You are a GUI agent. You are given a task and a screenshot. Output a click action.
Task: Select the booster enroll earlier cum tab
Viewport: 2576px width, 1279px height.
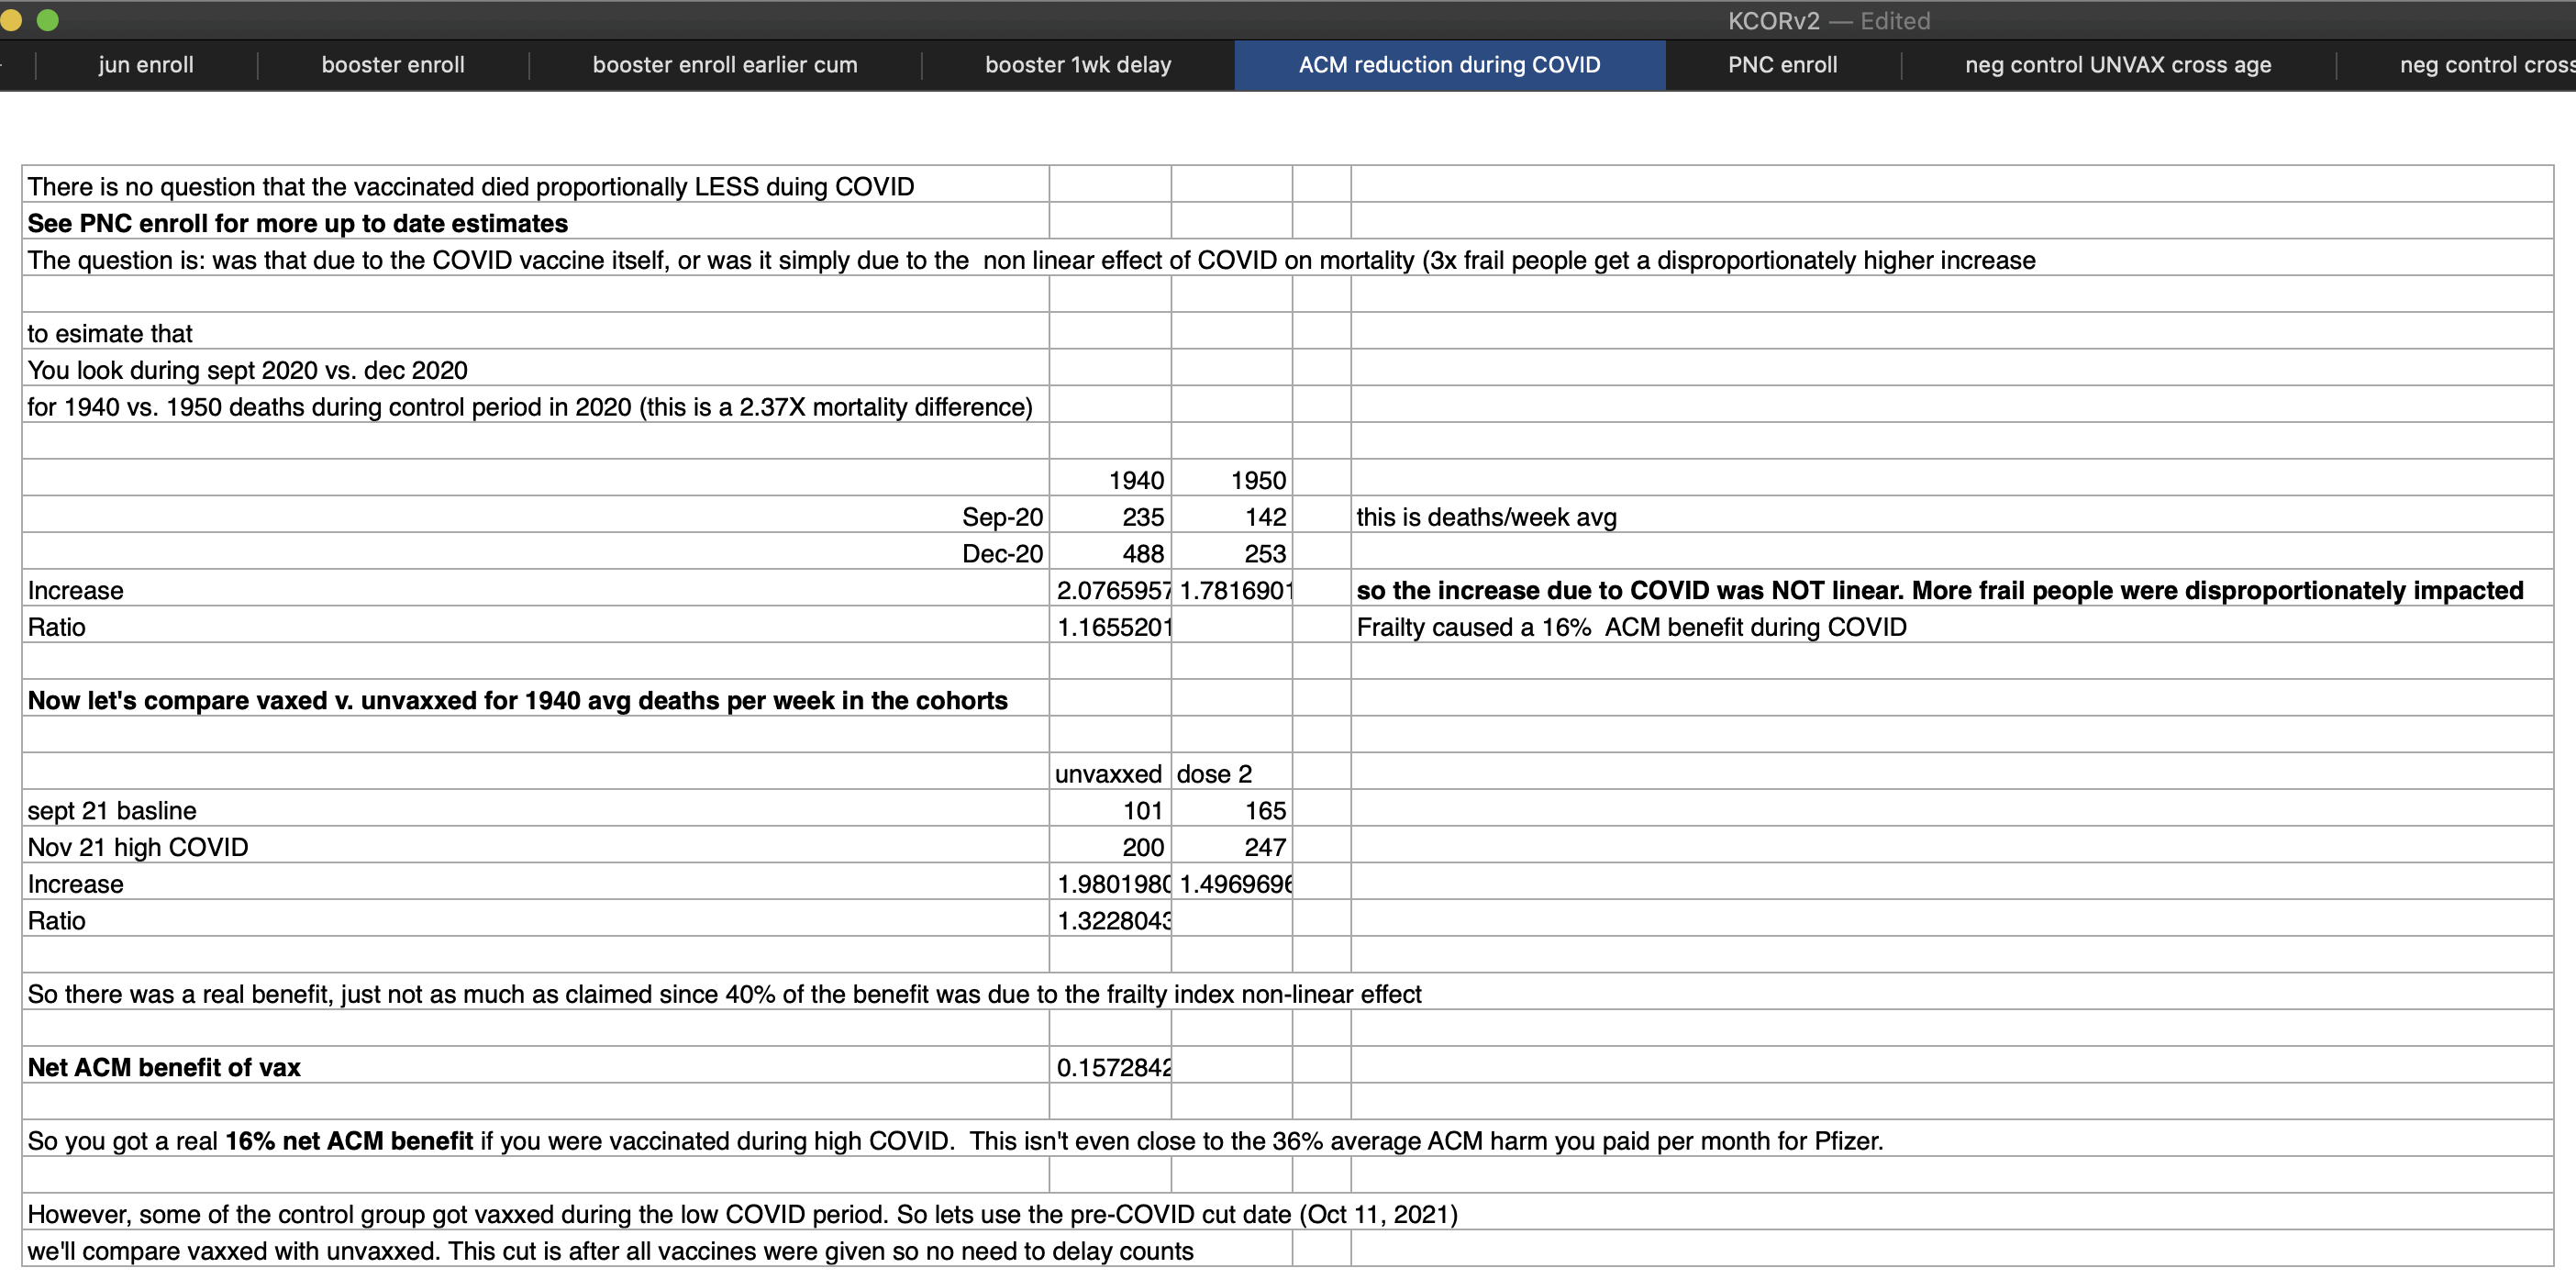[x=725, y=65]
